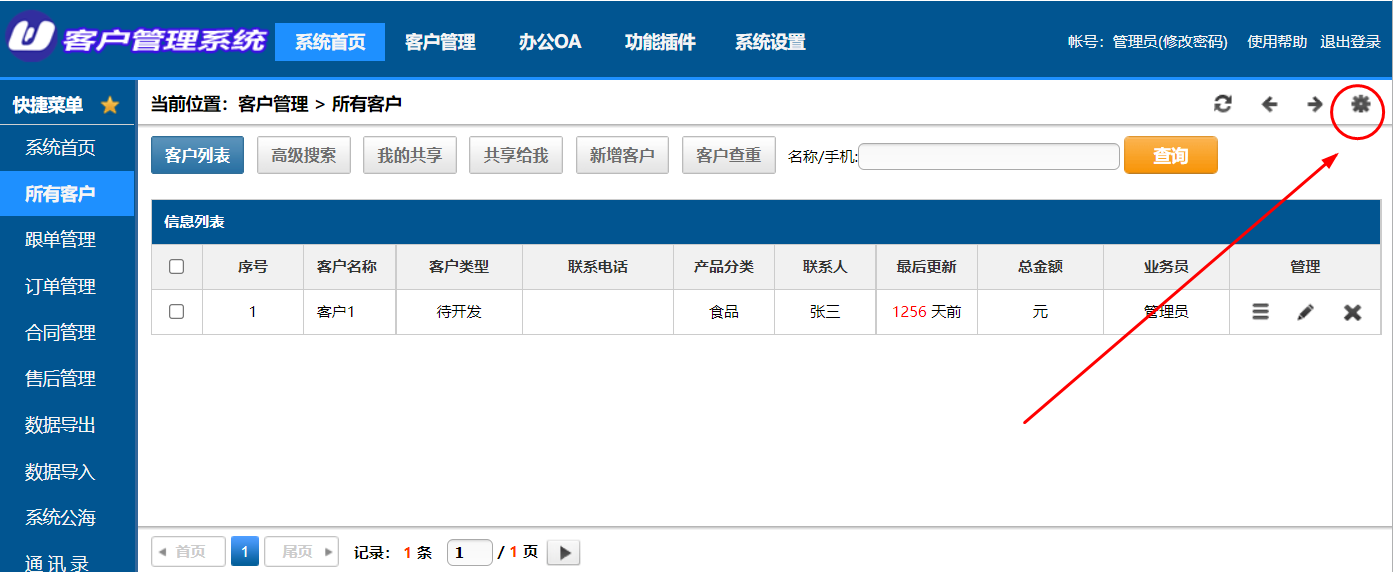Click the 首页 pagination button

click(x=188, y=552)
